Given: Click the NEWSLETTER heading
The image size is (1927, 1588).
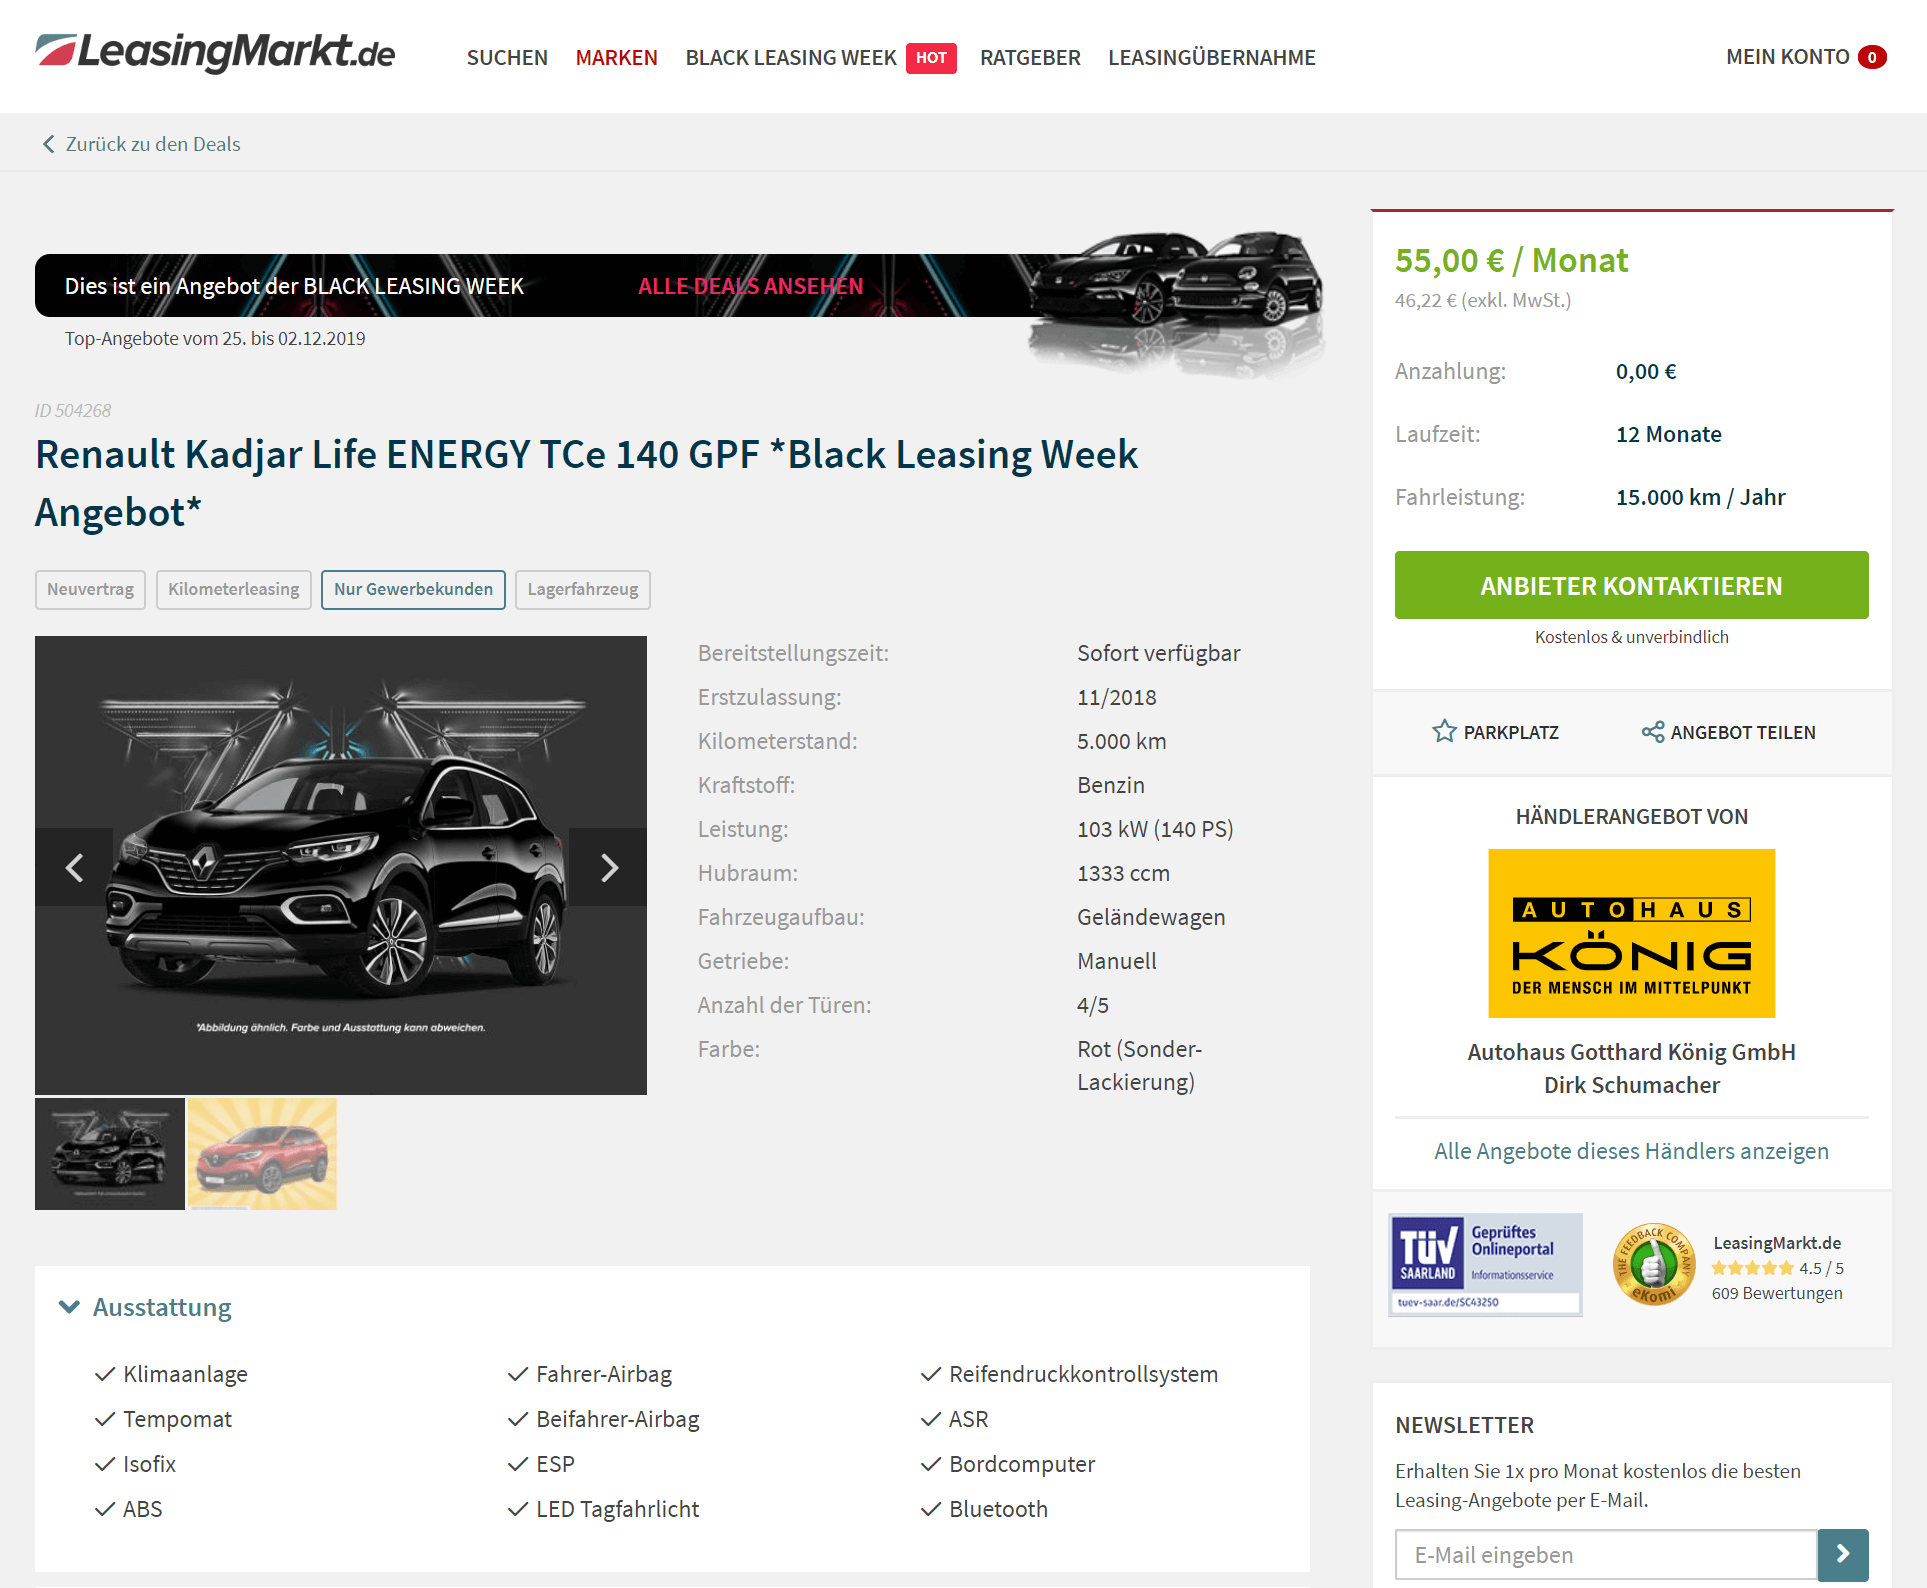Looking at the screenshot, I should point(1464,1425).
